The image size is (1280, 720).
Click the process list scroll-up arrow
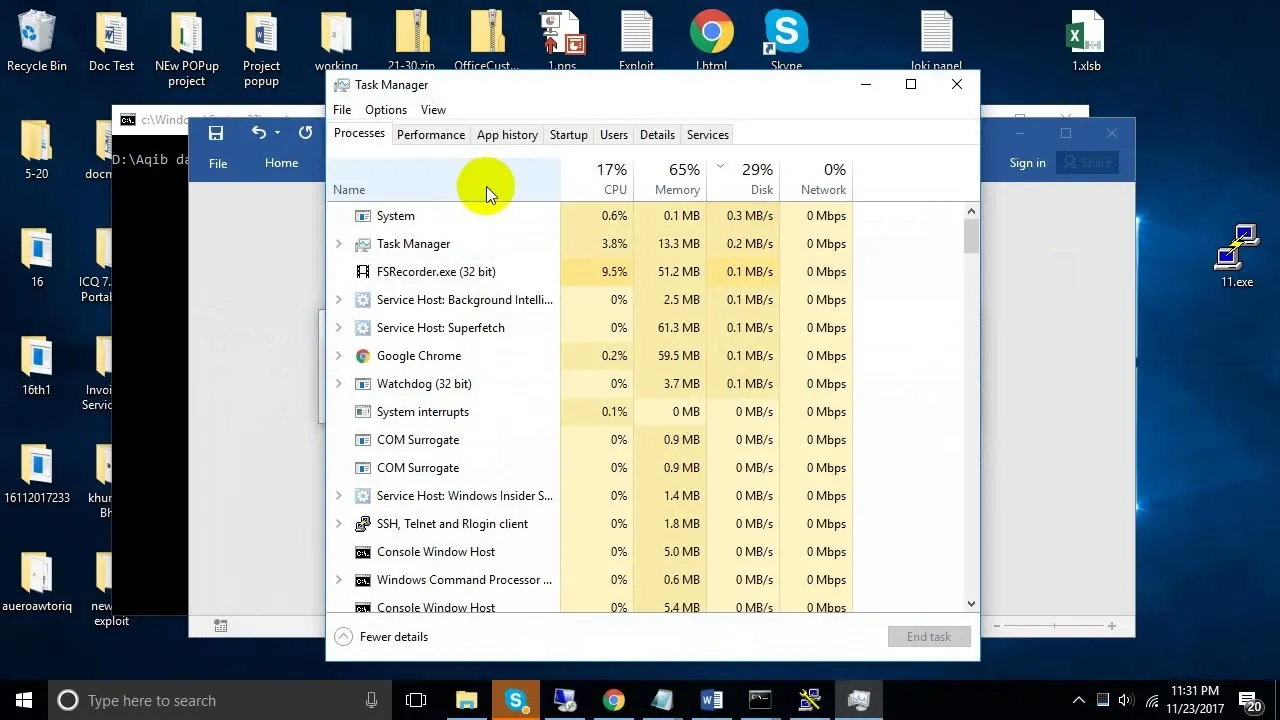(x=971, y=211)
